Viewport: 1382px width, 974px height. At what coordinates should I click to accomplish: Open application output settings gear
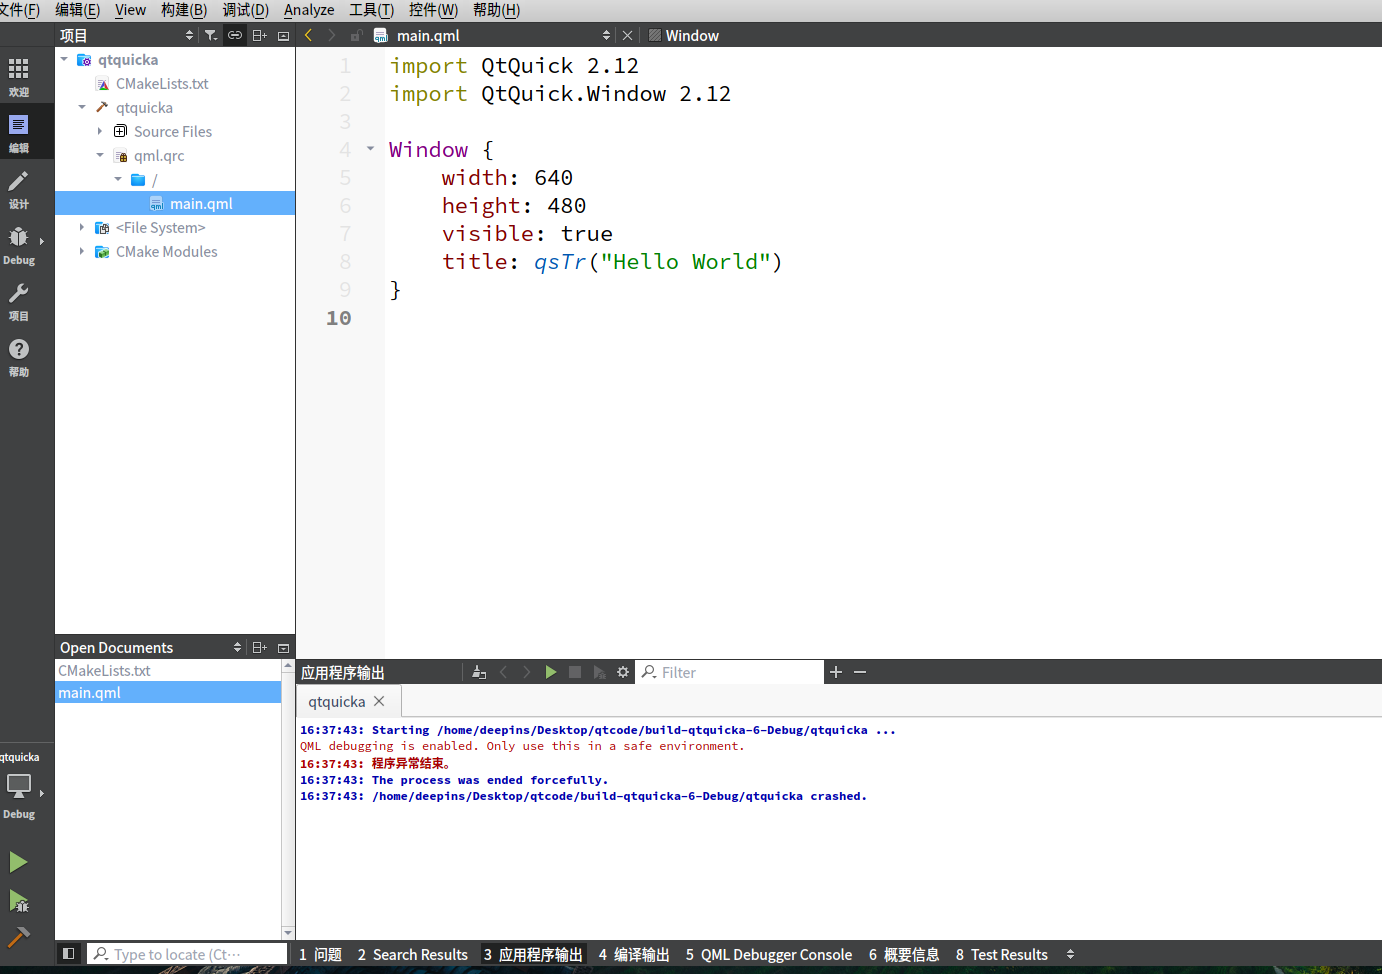pos(623,672)
